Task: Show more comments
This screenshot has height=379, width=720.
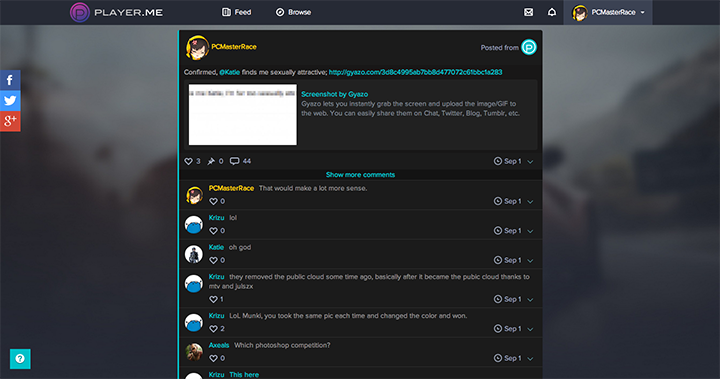Action: (x=360, y=175)
